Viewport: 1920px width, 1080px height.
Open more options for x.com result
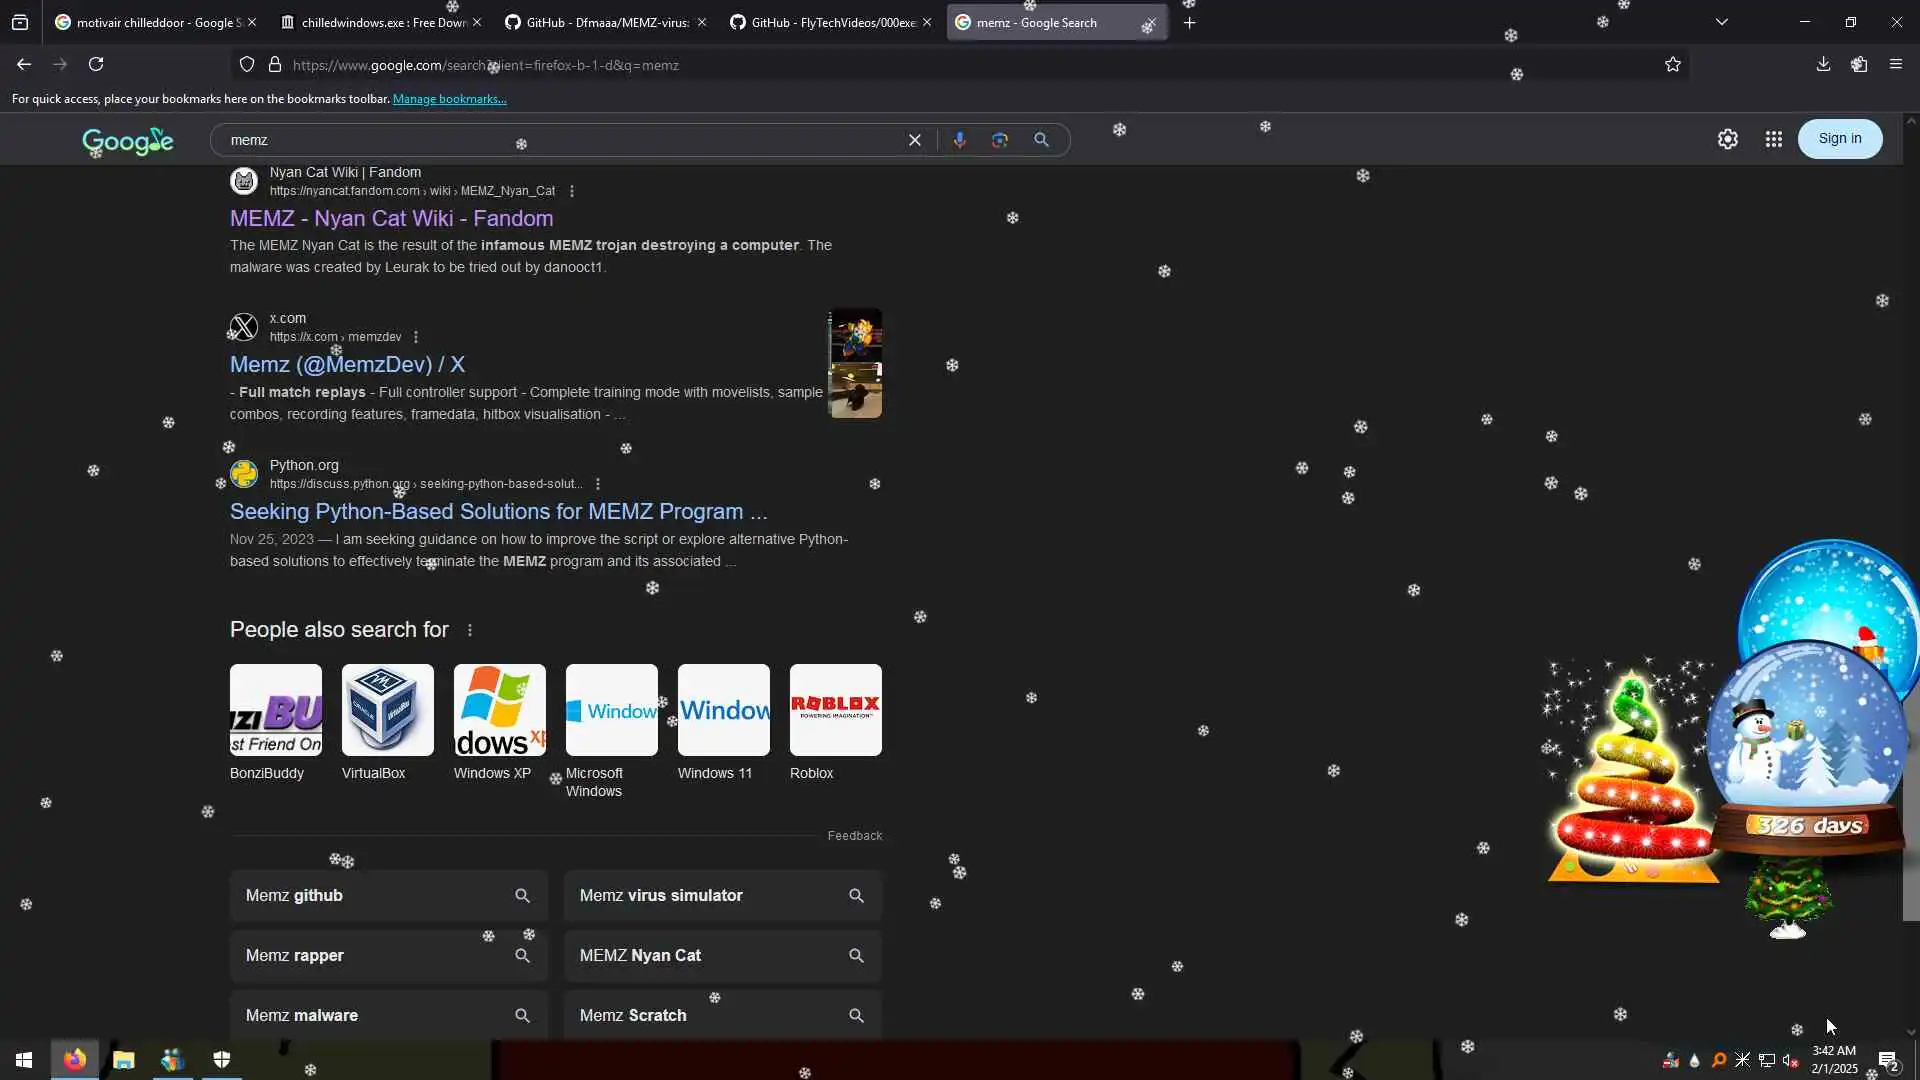pyautogui.click(x=416, y=337)
